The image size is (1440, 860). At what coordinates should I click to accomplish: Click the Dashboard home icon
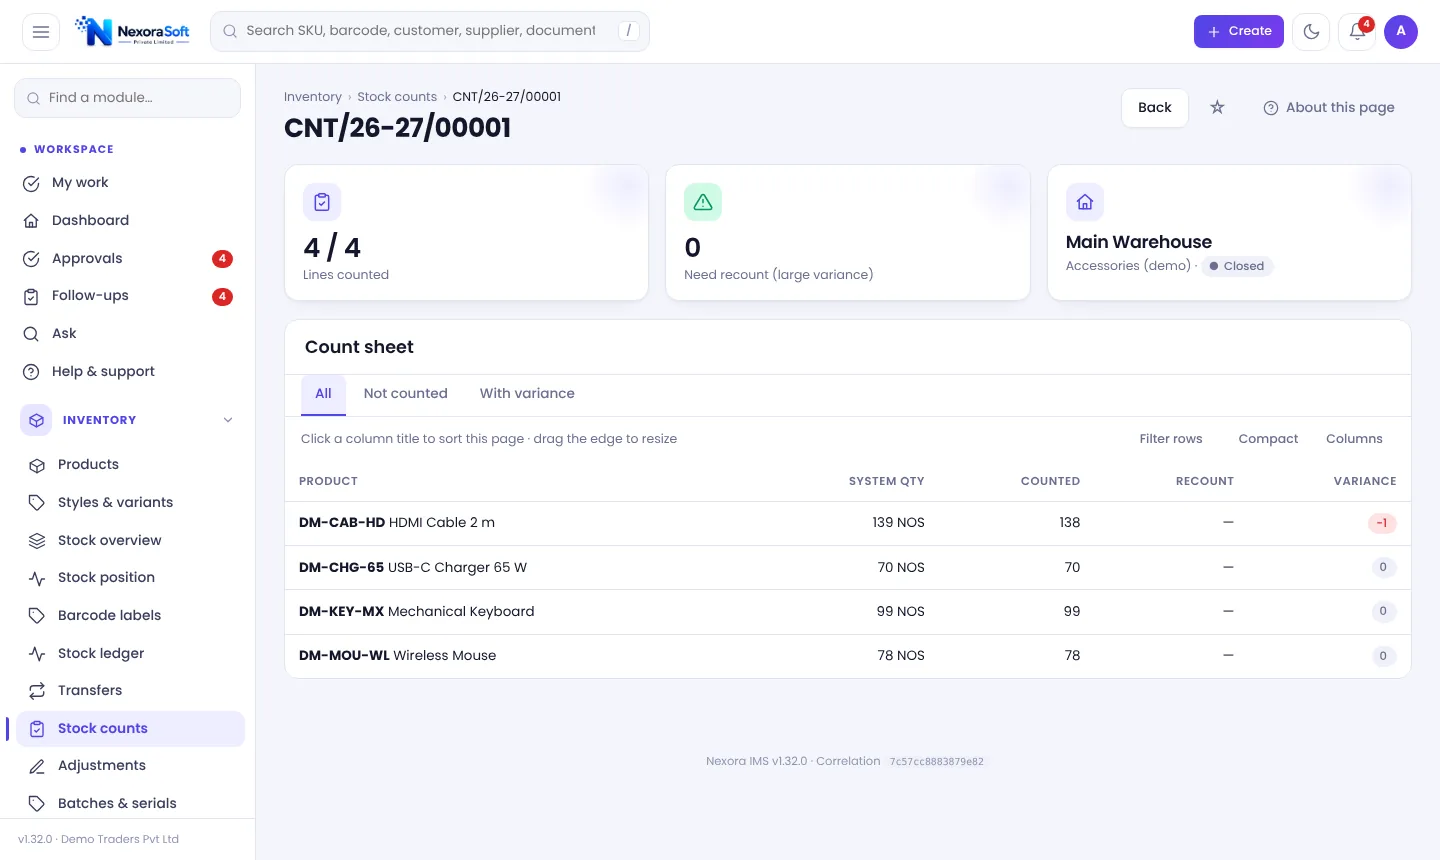31,221
